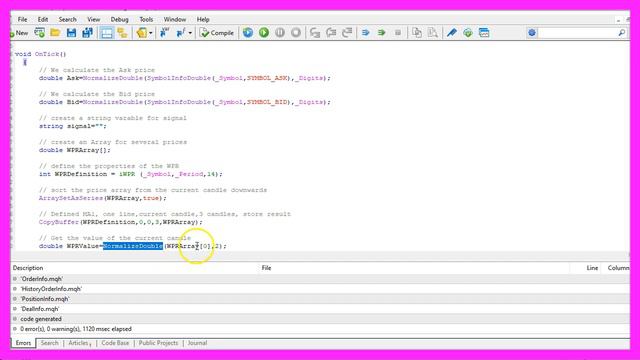Click the stop profiling square icon
This screenshot has width=640, height=360.
coord(398,33)
